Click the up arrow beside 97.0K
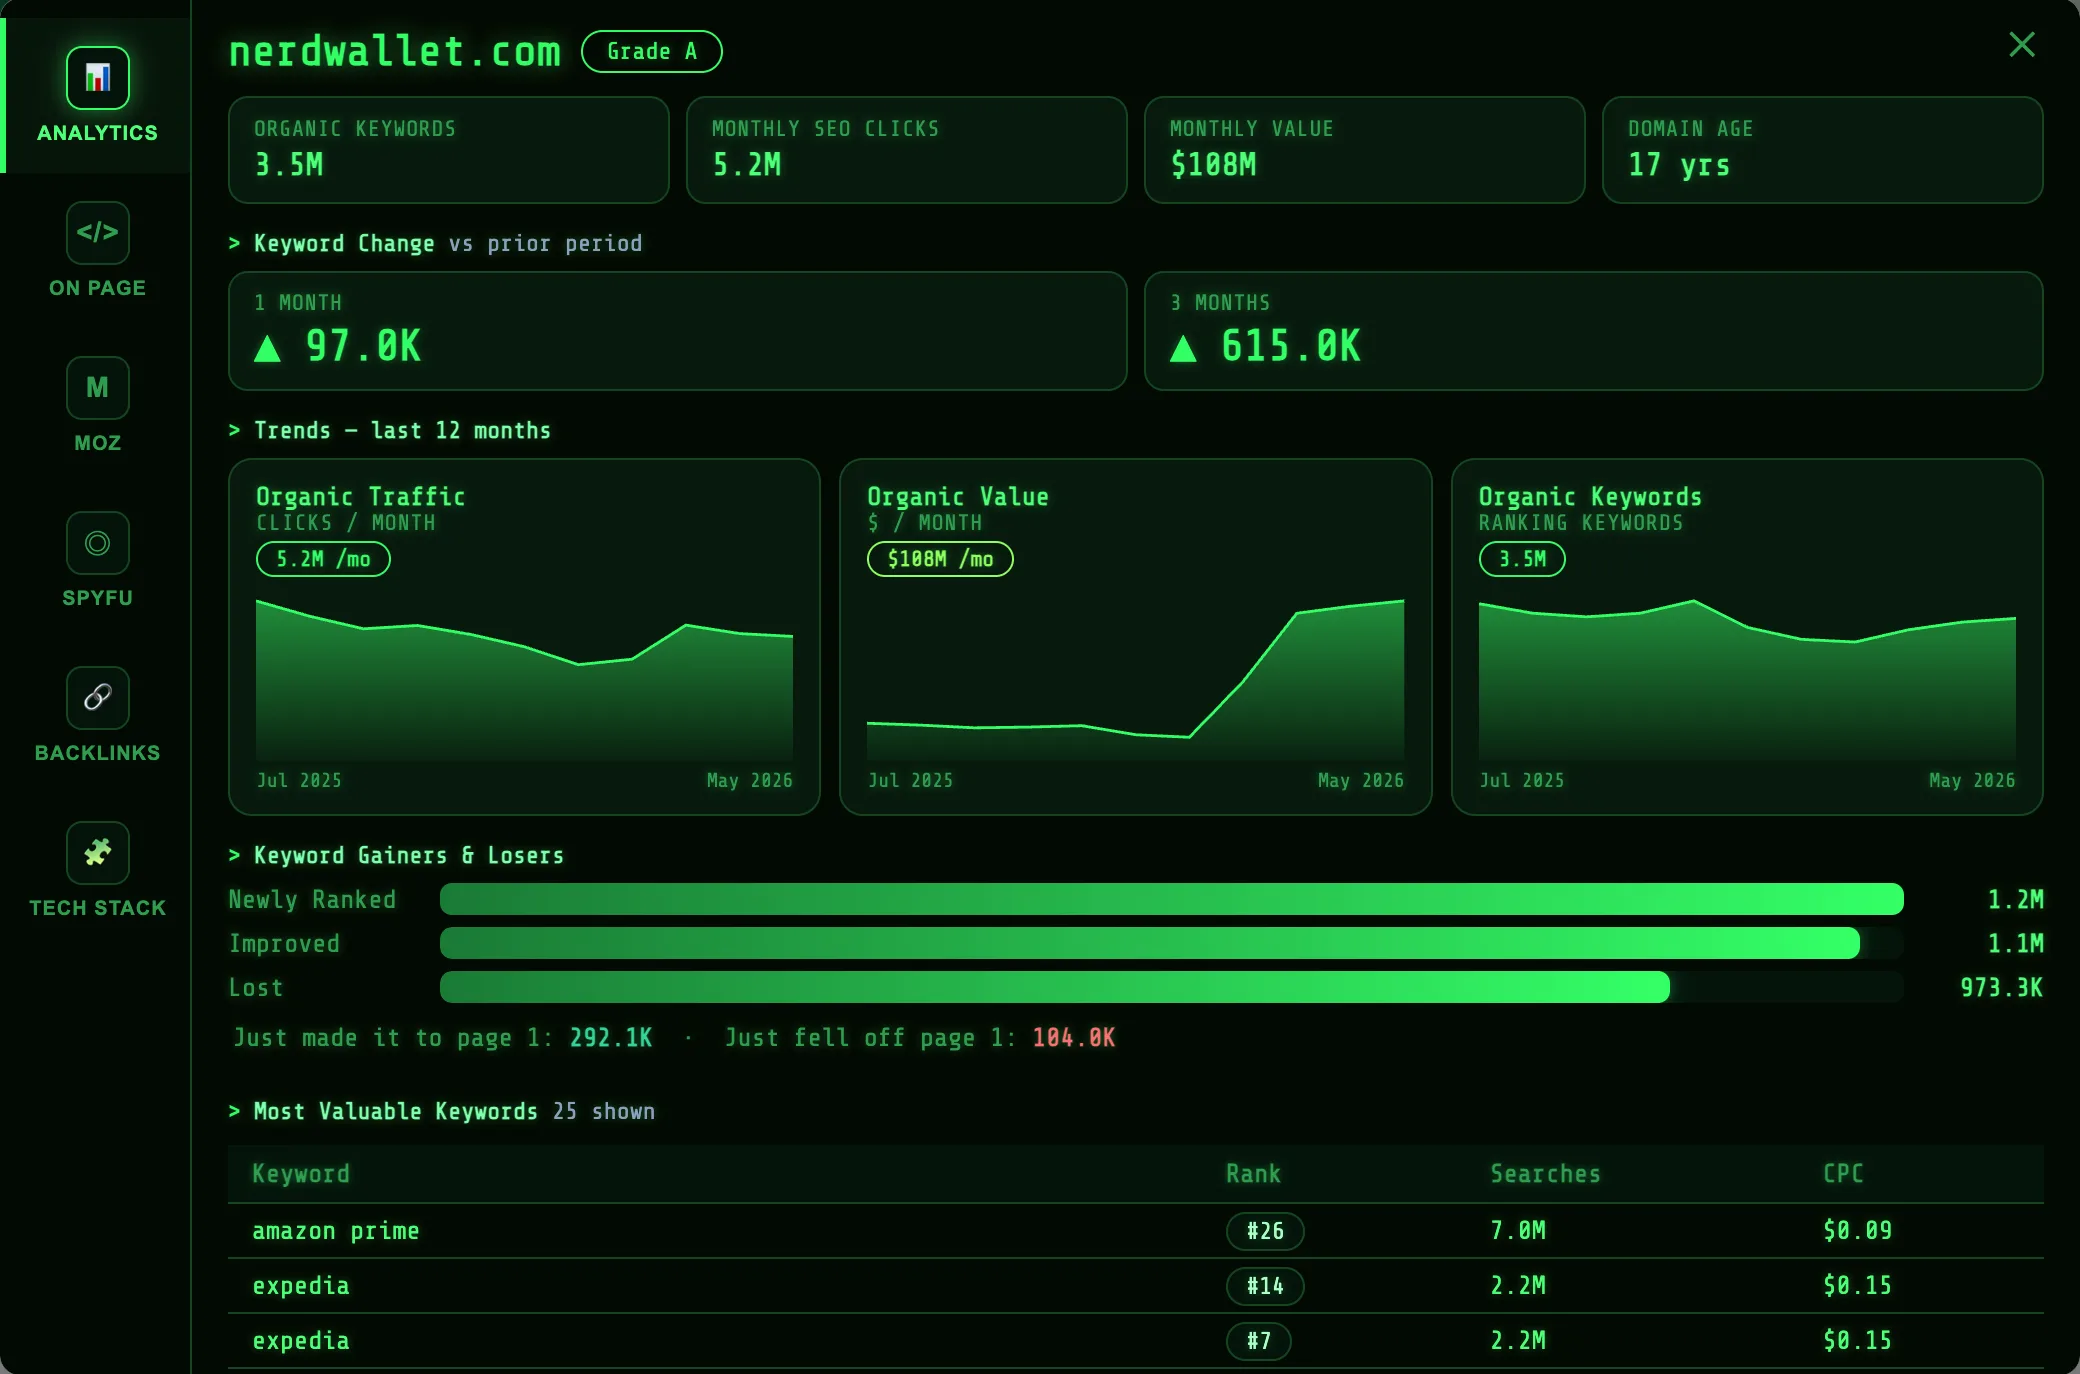Screen dimensions: 2080x1374 pos(267,348)
